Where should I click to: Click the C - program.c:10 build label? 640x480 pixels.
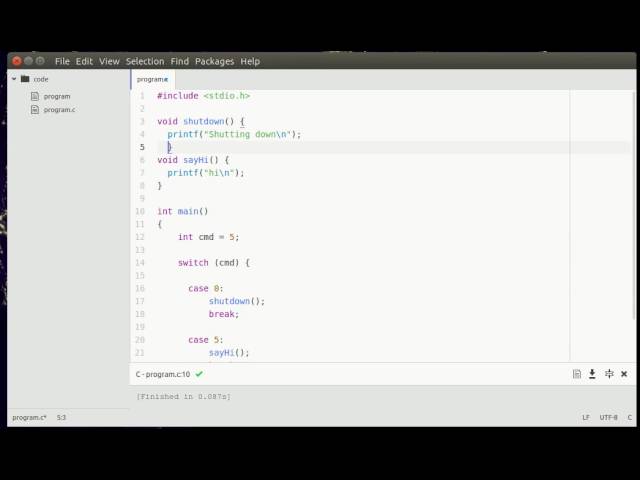point(163,374)
